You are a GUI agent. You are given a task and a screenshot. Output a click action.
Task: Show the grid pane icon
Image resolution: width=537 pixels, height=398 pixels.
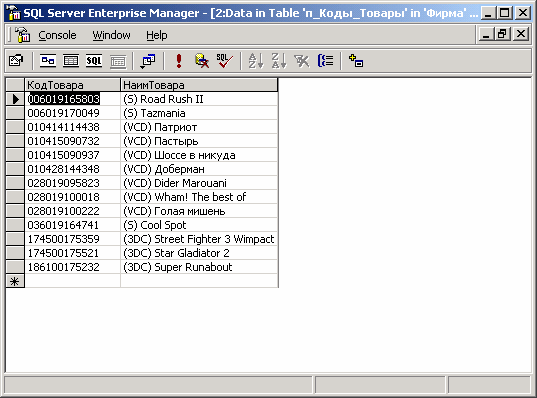pos(71,61)
